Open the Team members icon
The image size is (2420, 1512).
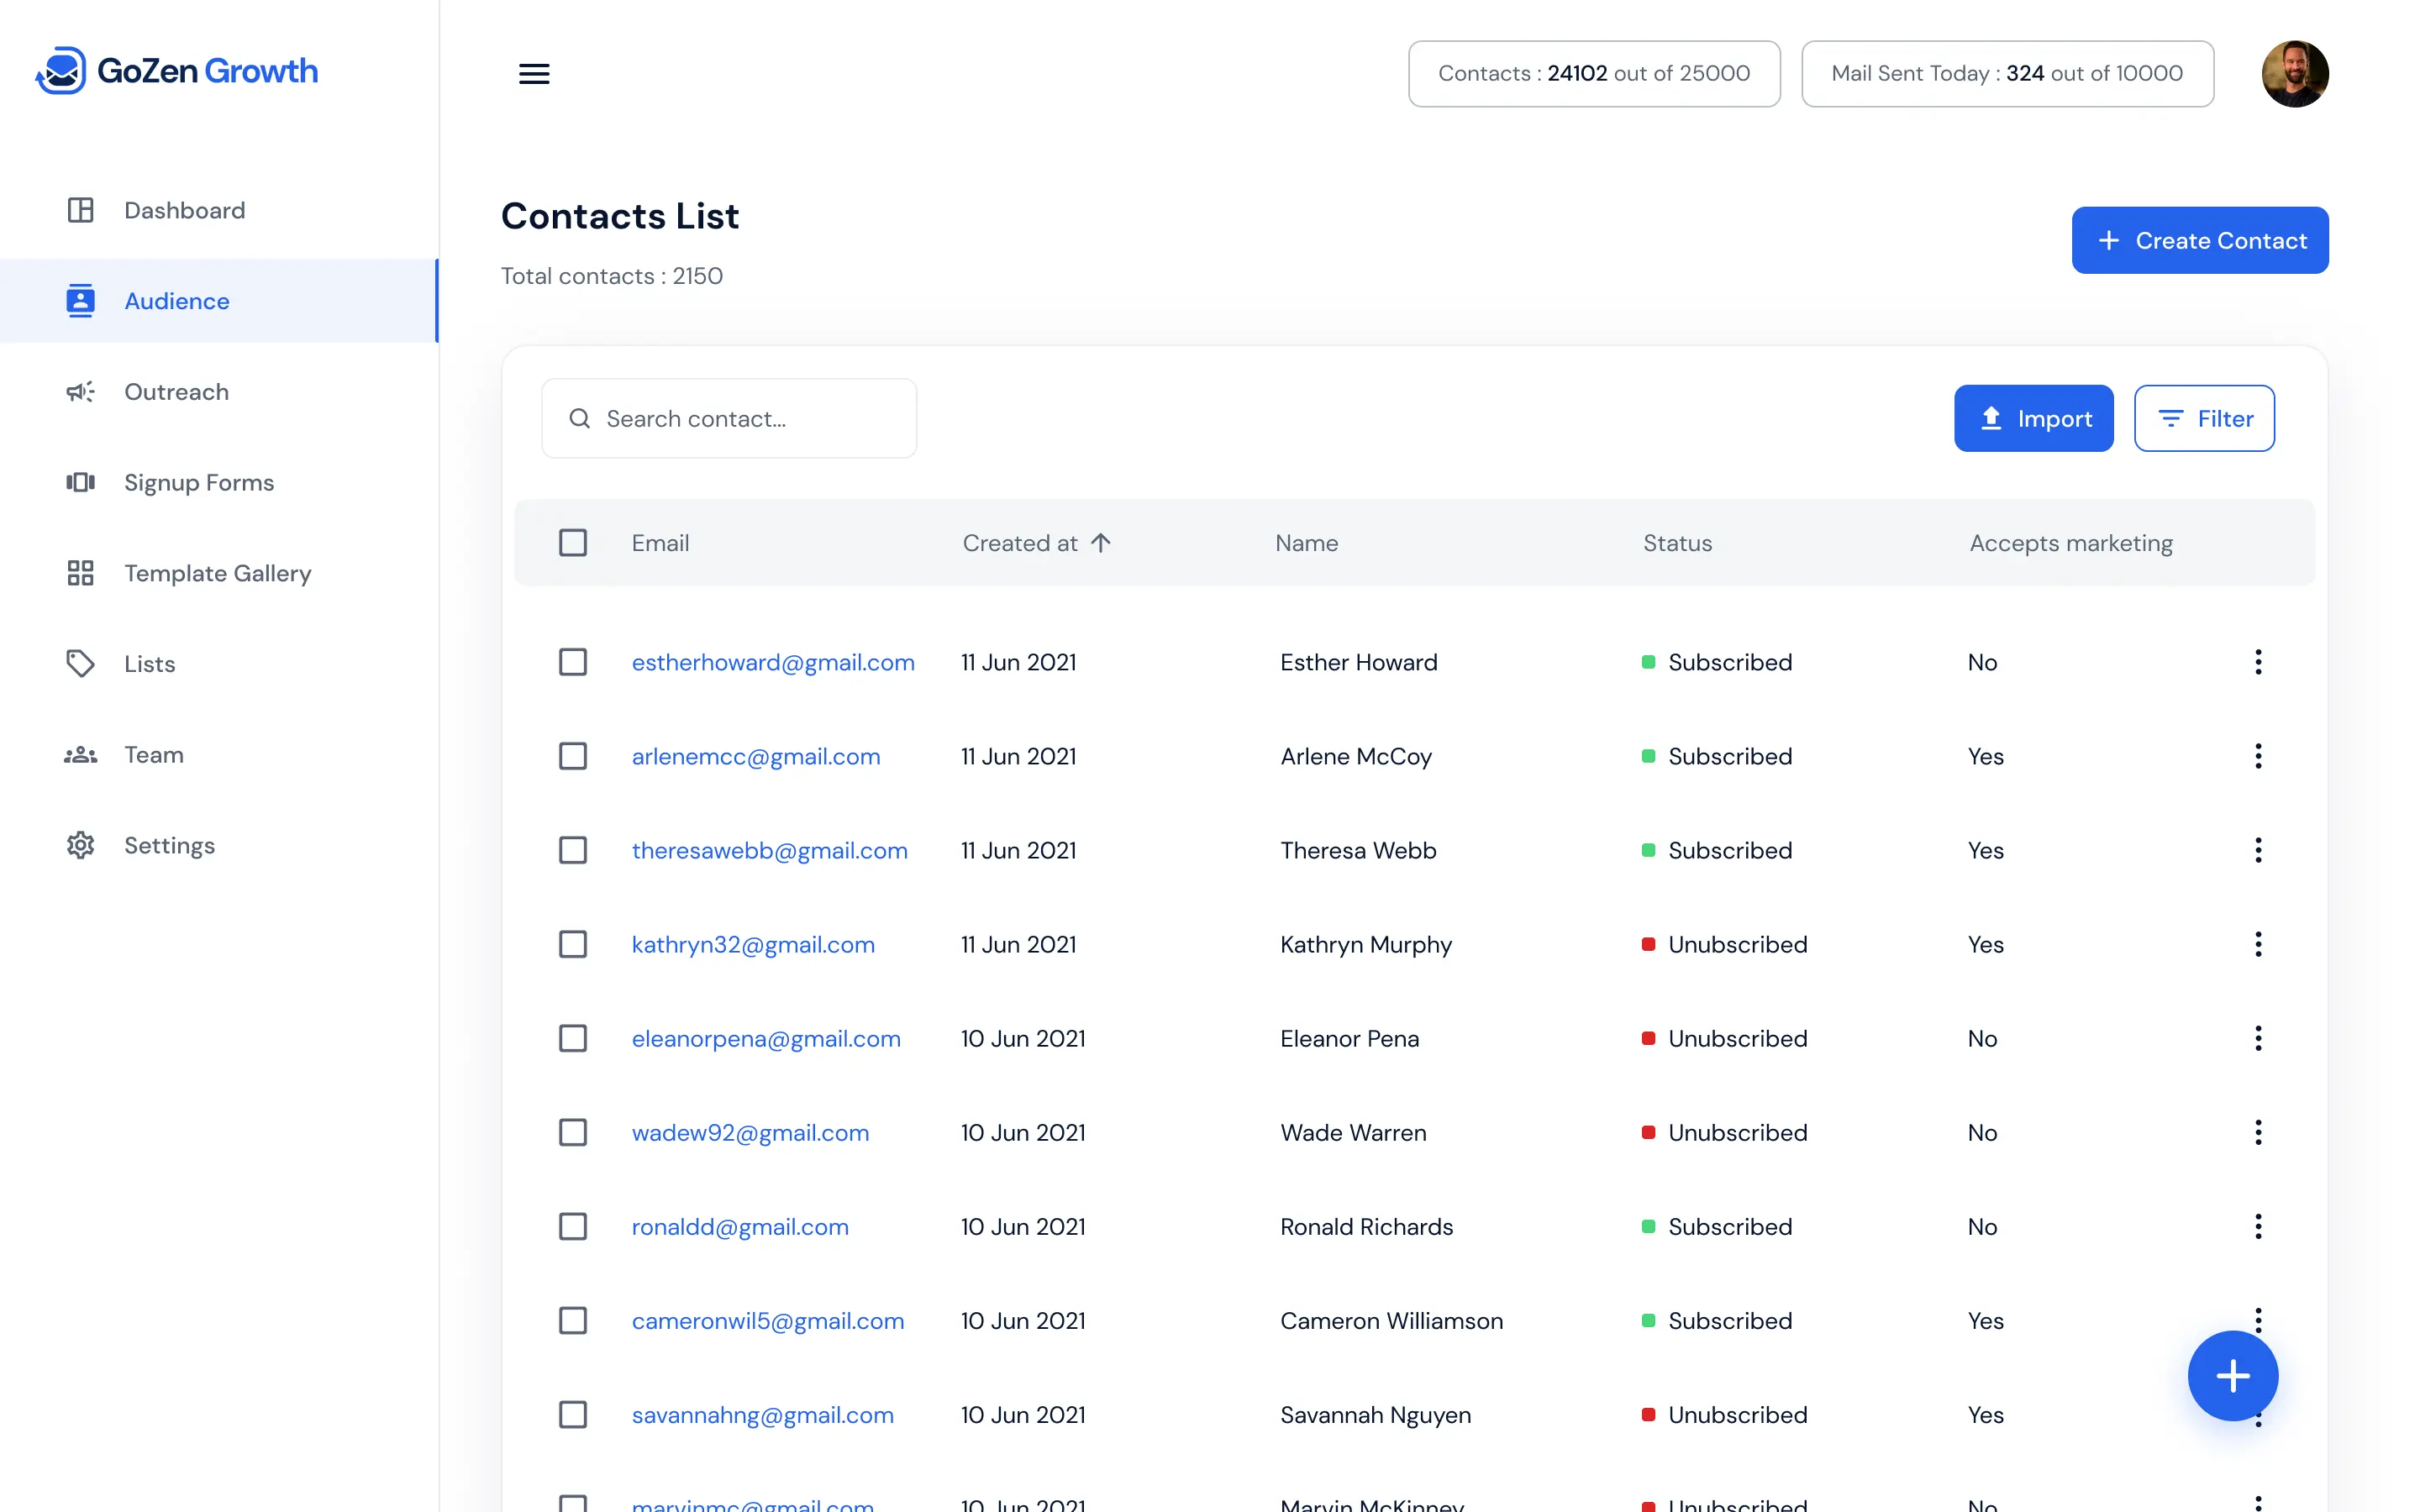(x=80, y=754)
